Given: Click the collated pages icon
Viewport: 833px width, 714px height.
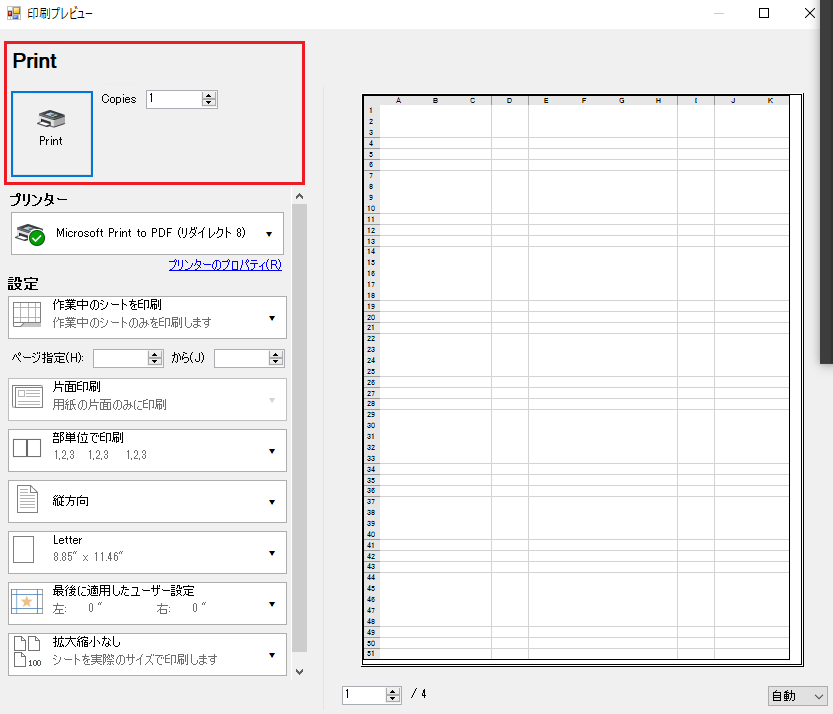Looking at the screenshot, I should [27, 448].
